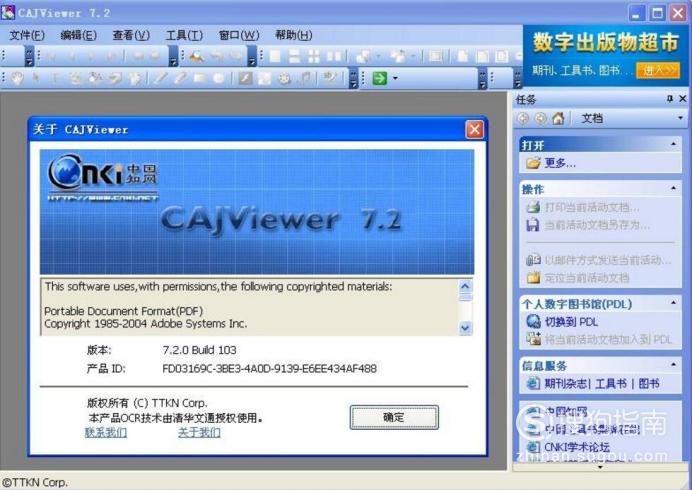This screenshot has width=692, height=490.
Task: Open the 帮助(H) menu
Action: tap(293, 35)
